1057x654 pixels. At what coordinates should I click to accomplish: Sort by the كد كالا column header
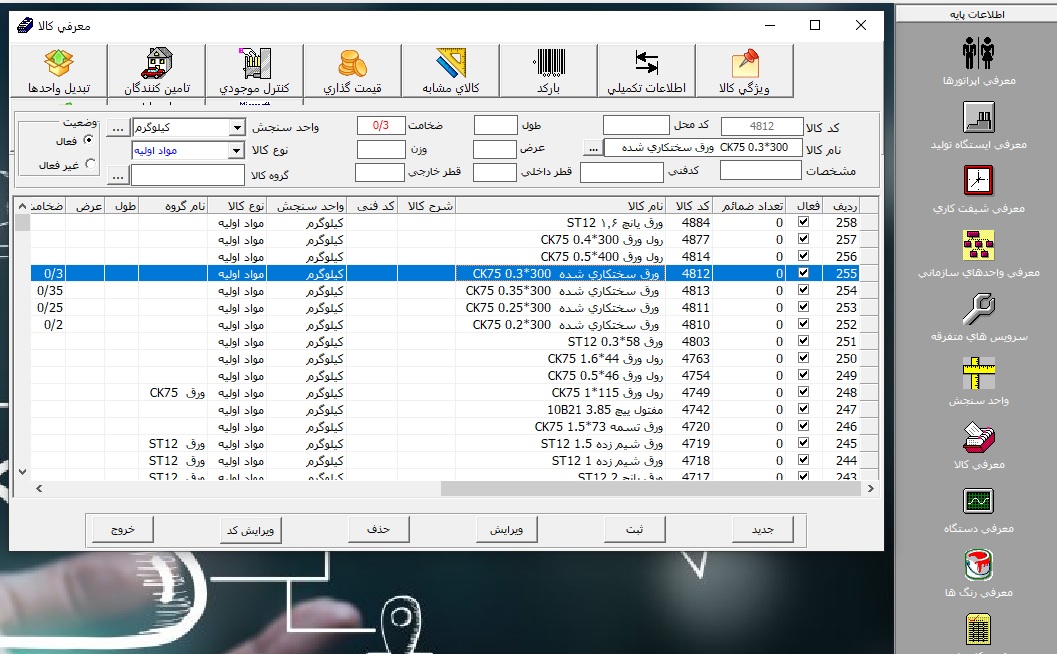[692, 206]
